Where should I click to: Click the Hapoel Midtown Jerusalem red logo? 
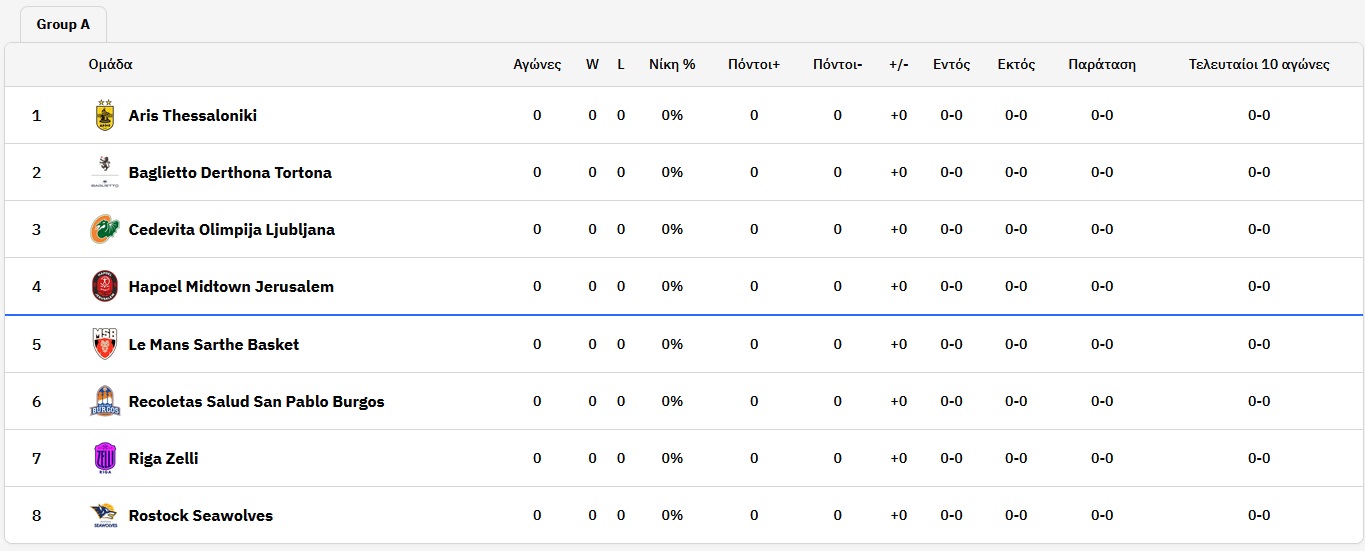coord(104,287)
